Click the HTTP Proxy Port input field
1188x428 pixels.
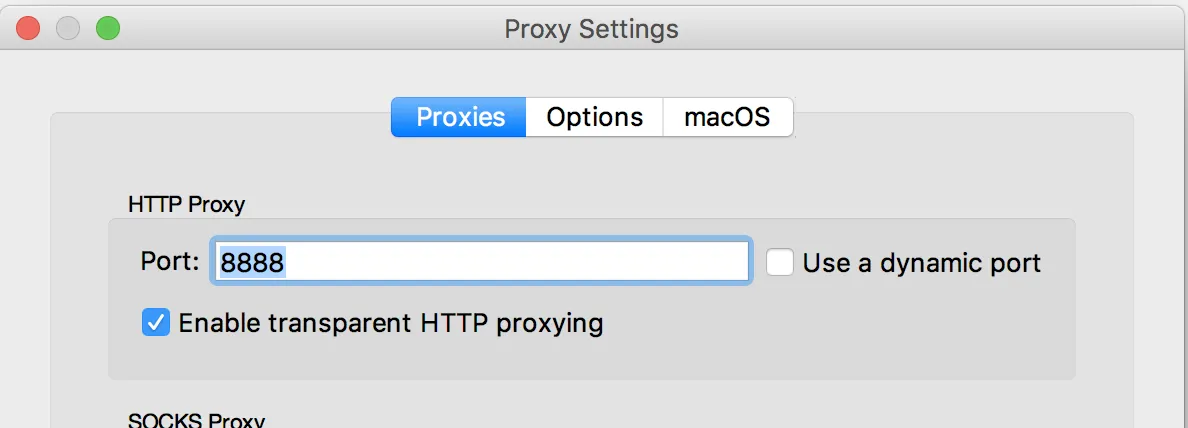tap(480, 262)
